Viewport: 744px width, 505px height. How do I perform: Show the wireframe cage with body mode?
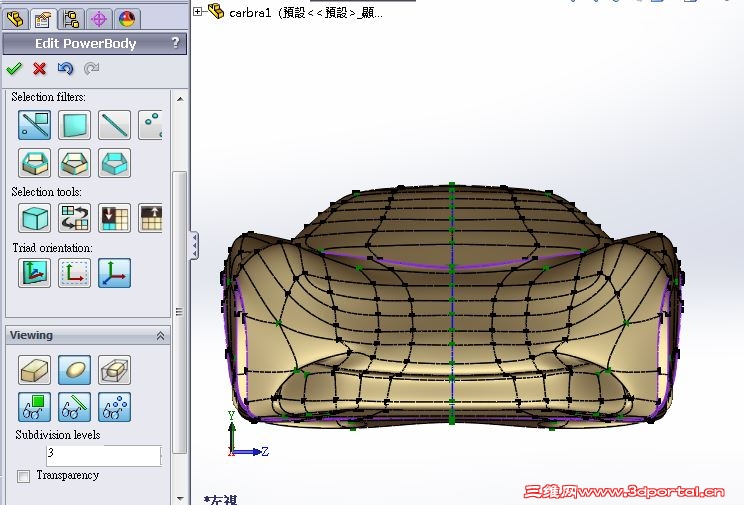(x=114, y=370)
